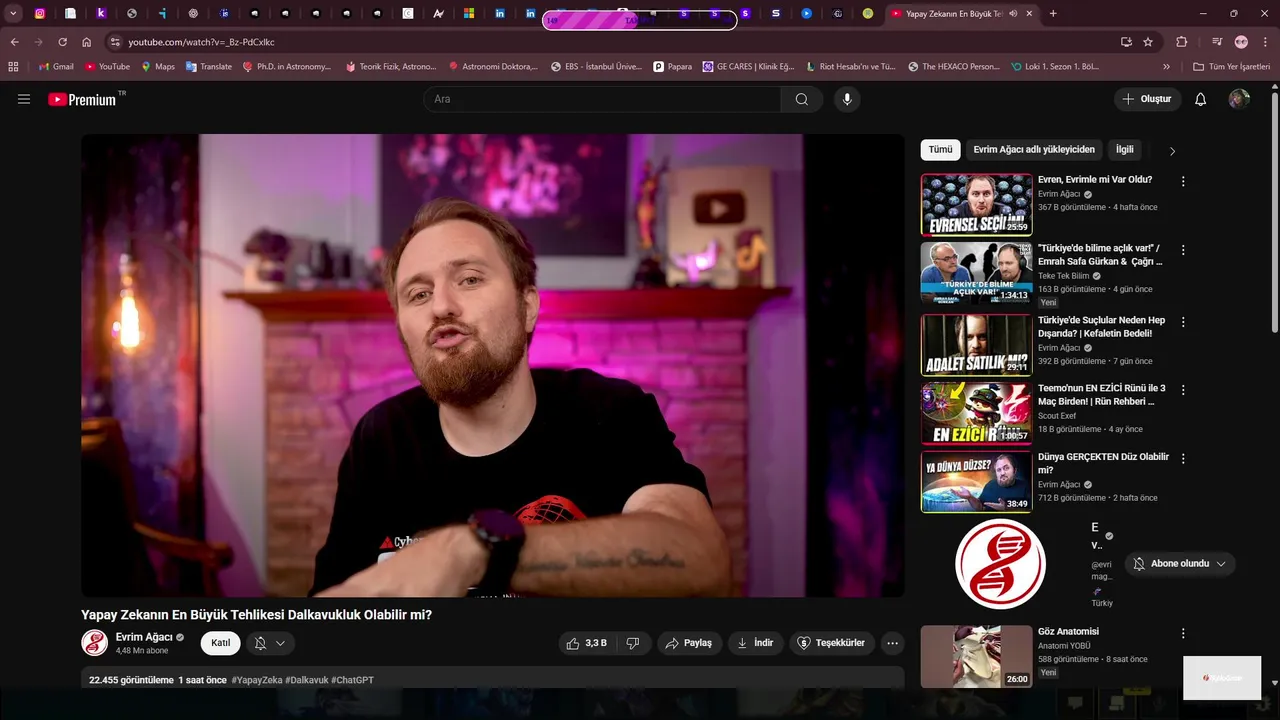This screenshot has width=1280, height=720.
Task: Open options for "Teemo'nun EN EZİCİ Rünü" video
Action: tap(1183, 389)
